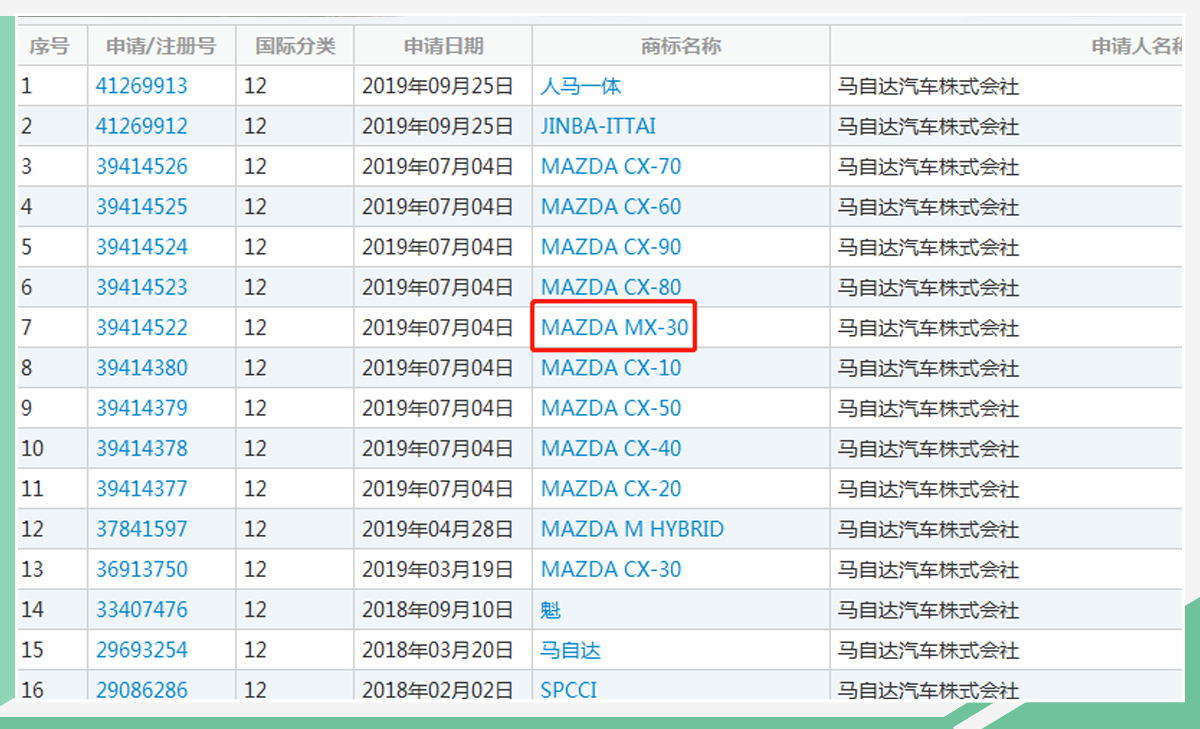
Task: Open registration number 39414377 link
Action: (x=141, y=488)
